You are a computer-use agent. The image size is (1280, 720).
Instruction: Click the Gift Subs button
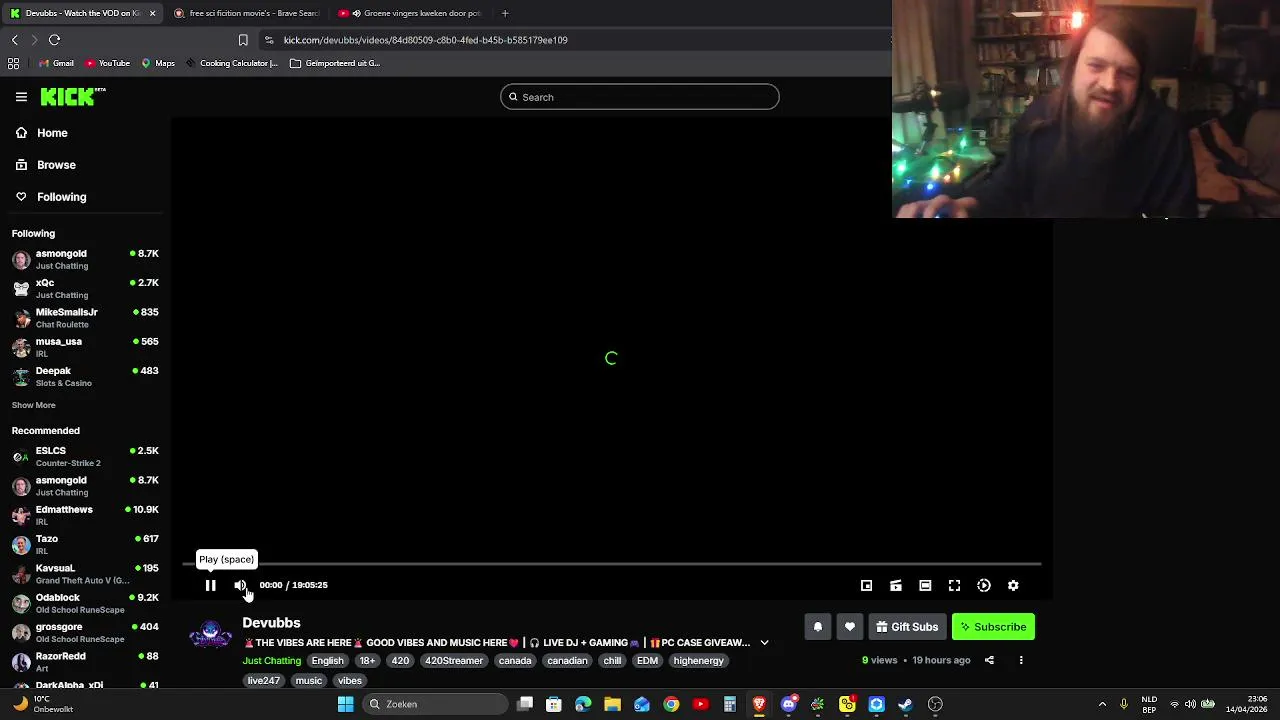click(907, 627)
